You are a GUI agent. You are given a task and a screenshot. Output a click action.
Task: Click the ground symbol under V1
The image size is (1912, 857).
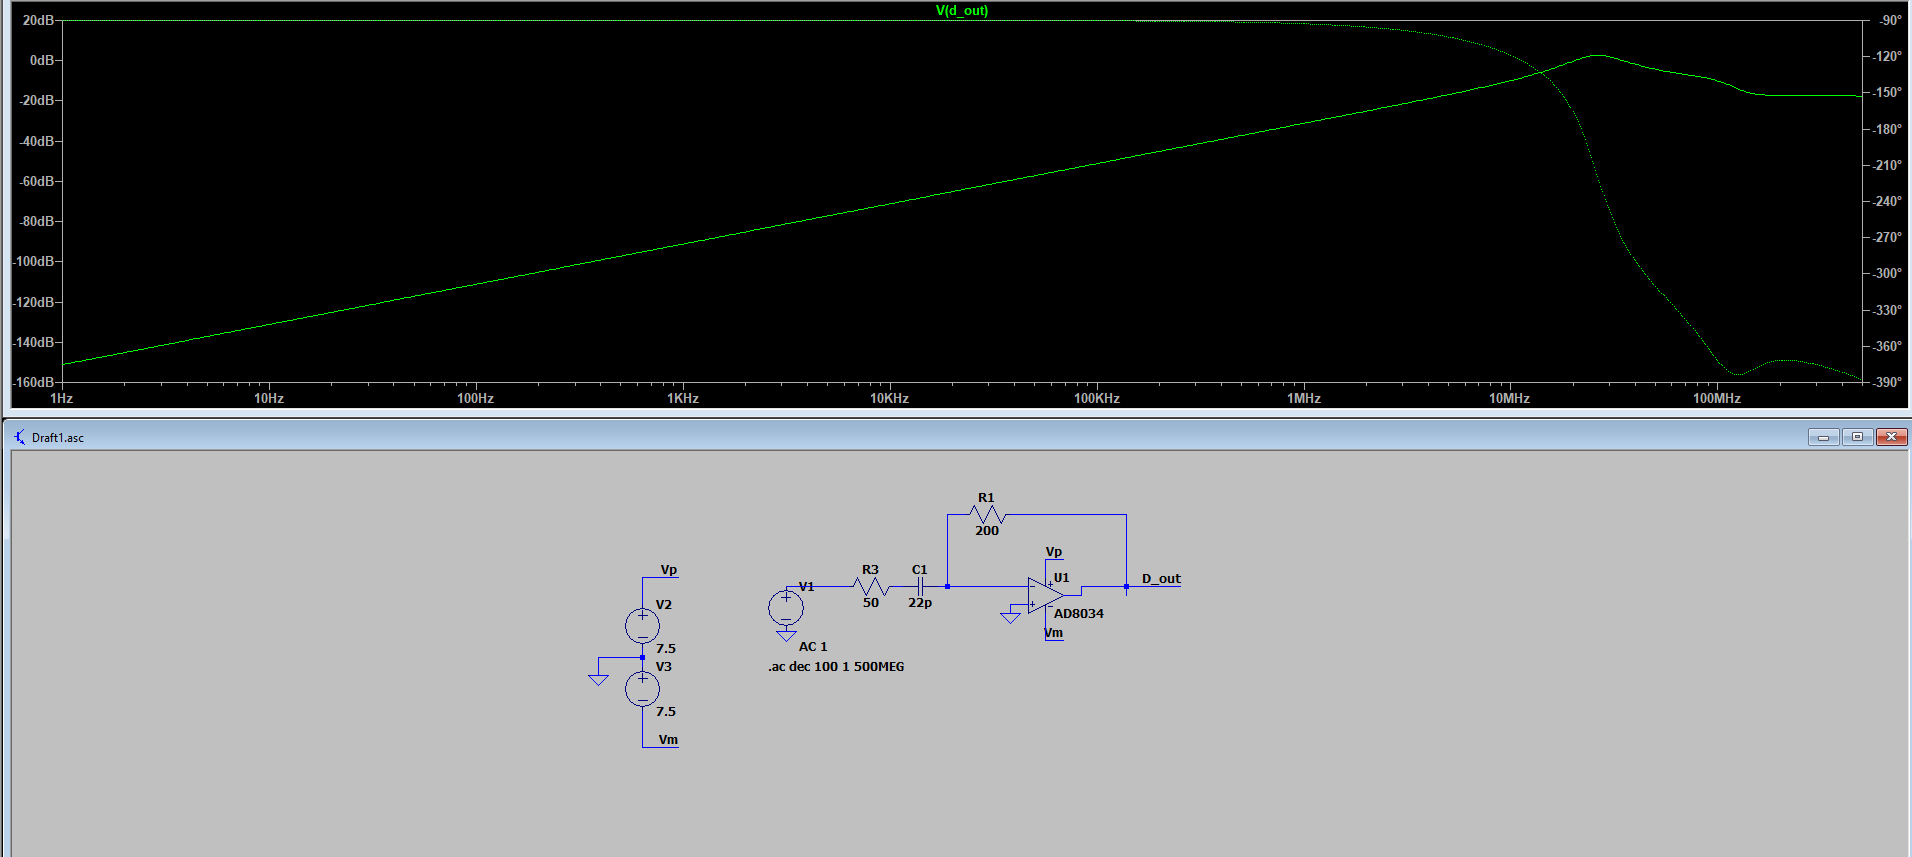(786, 635)
